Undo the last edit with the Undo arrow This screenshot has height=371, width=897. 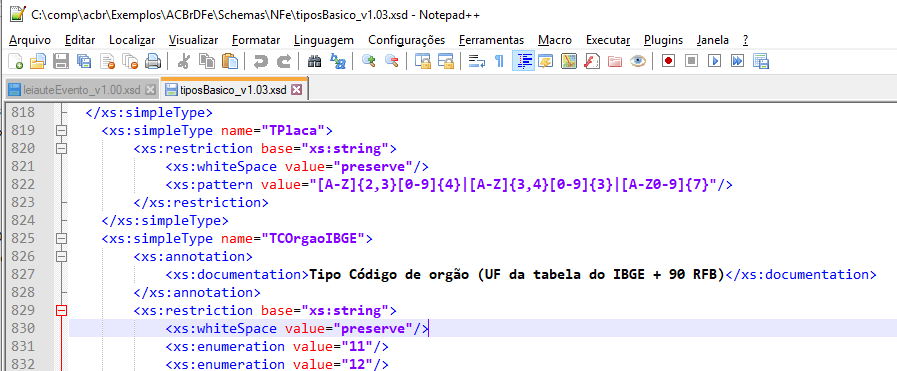[x=260, y=61]
